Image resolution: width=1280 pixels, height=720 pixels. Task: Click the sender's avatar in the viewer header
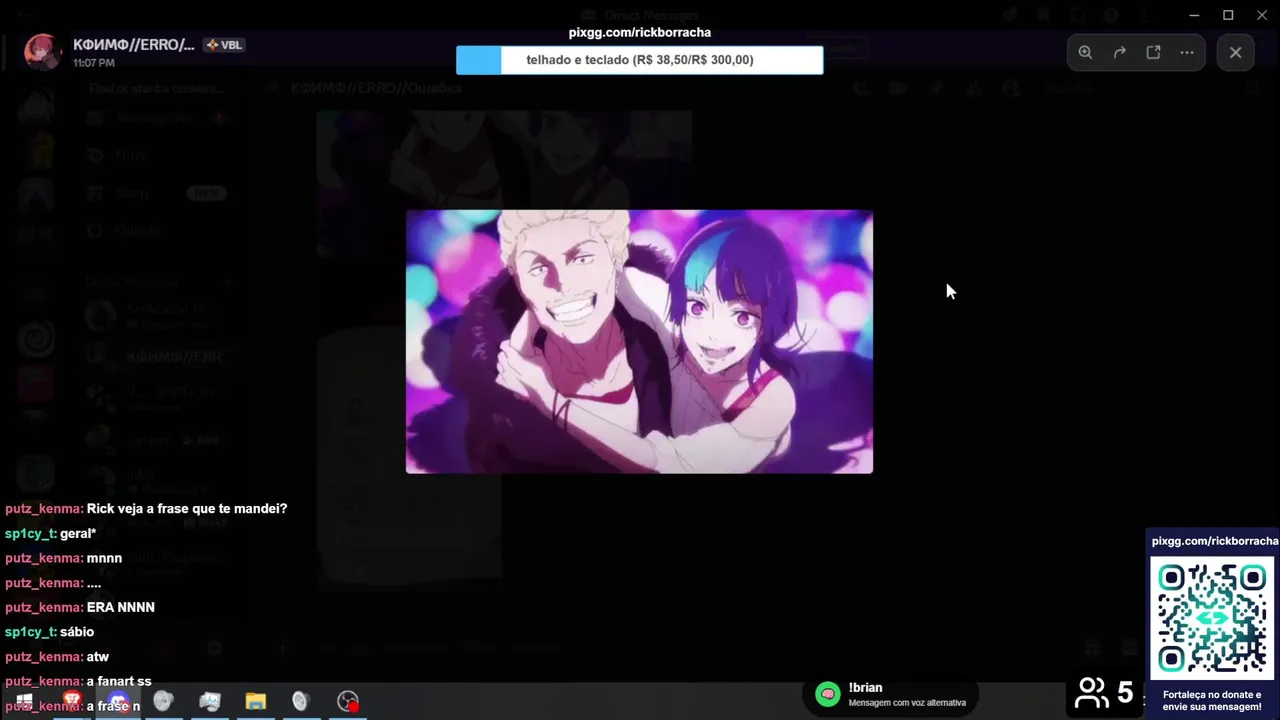(42, 52)
